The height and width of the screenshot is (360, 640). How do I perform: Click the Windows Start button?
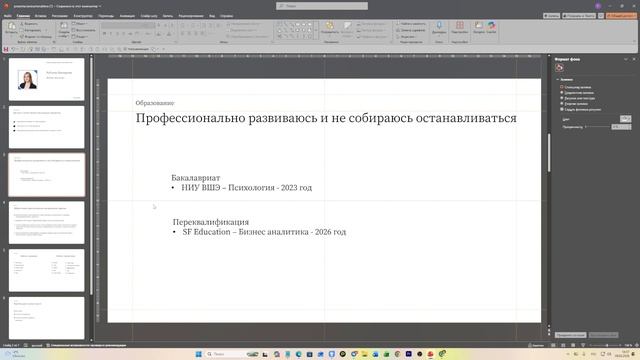click(198, 354)
